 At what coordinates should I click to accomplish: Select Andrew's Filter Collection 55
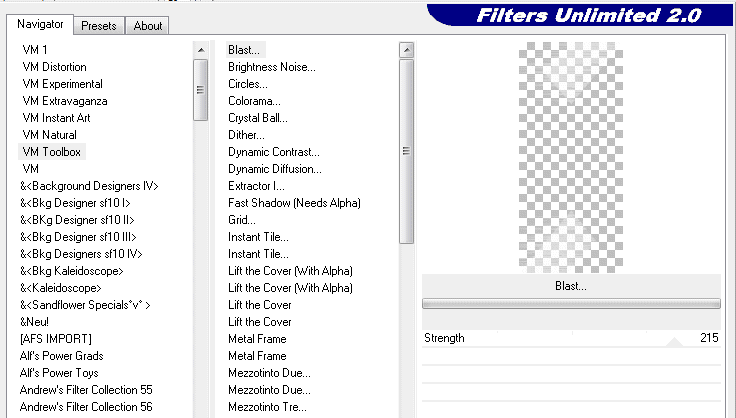tap(86, 390)
